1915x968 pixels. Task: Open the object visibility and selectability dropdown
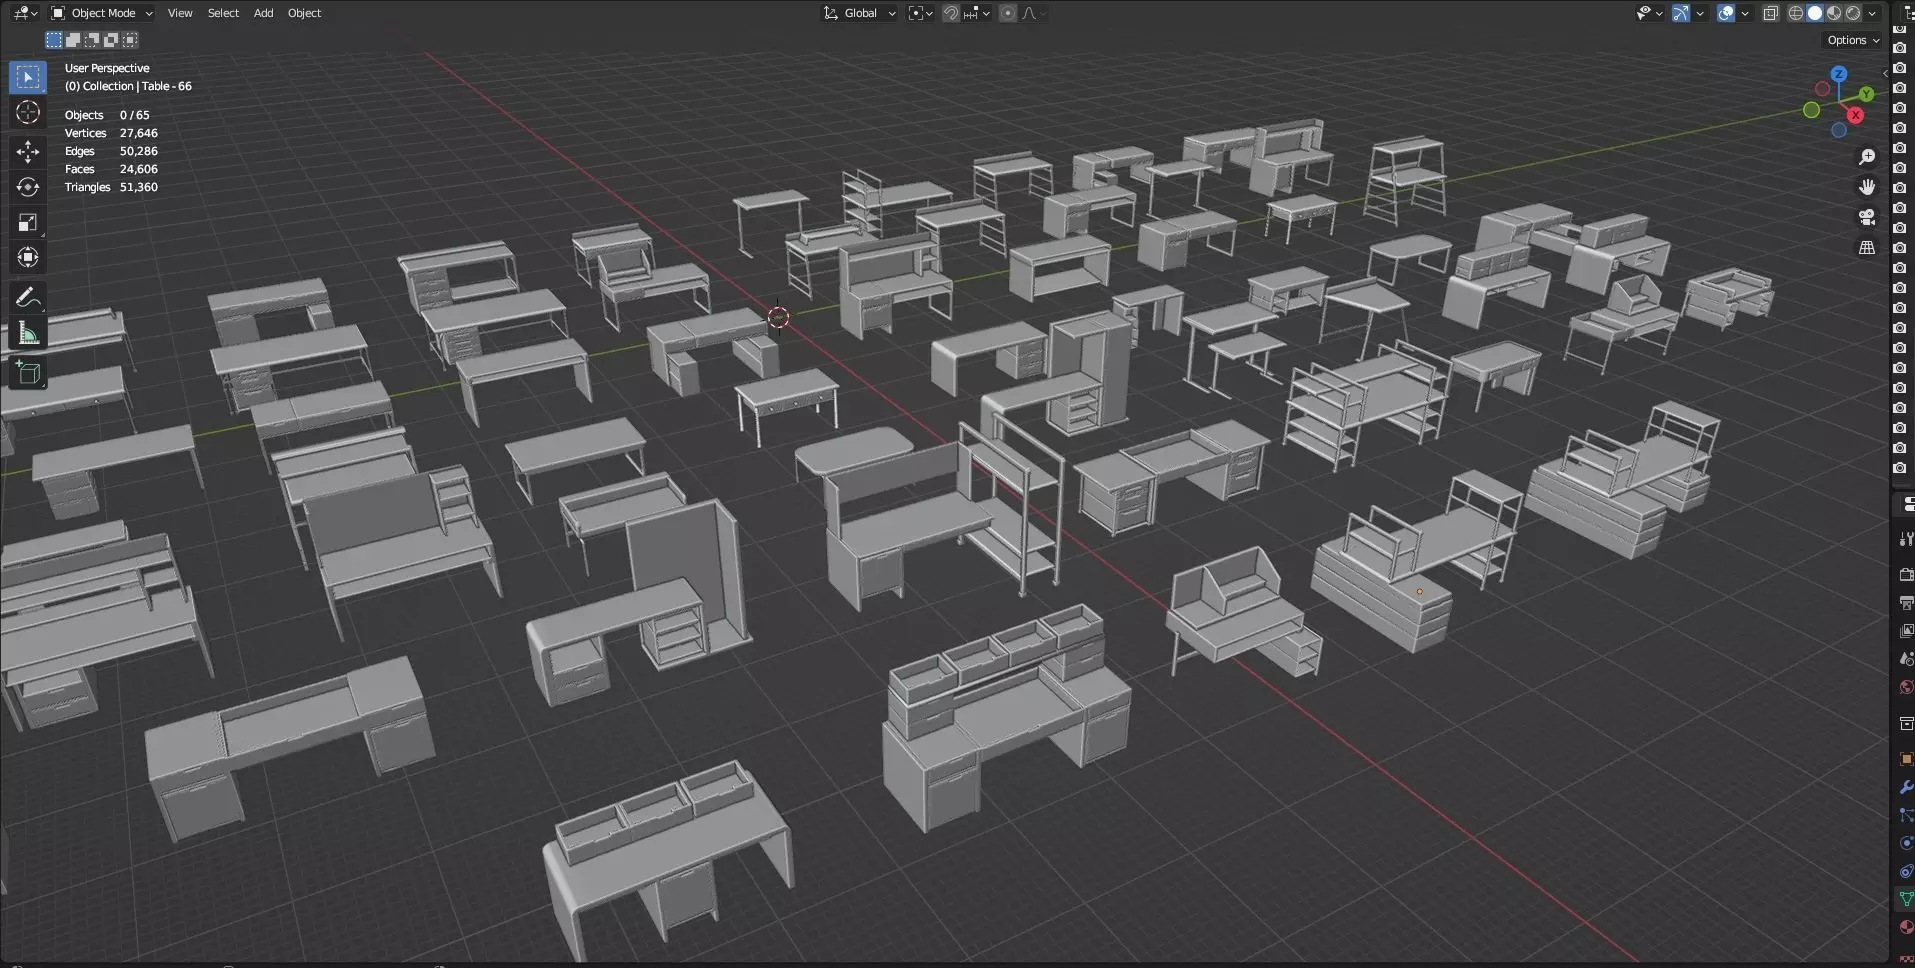coord(1650,13)
